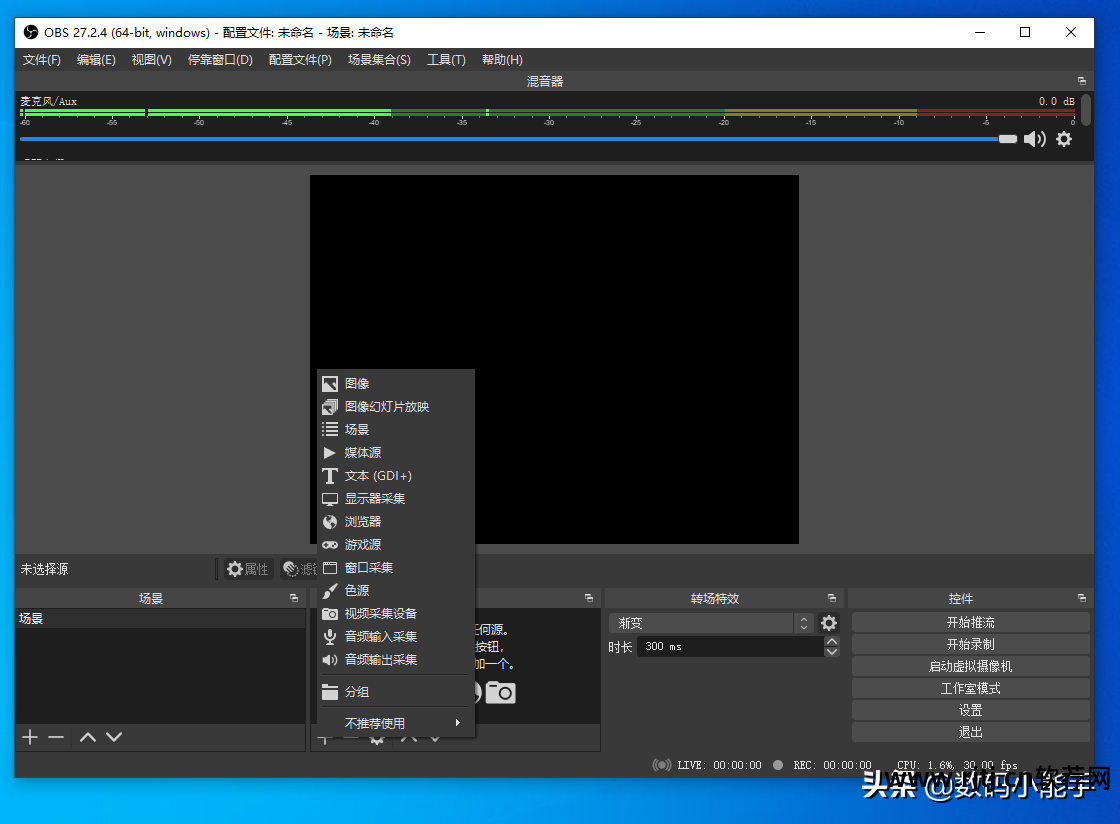The image size is (1120, 824).
Task: Select the 场景 item in scenes list
Action: [160, 618]
